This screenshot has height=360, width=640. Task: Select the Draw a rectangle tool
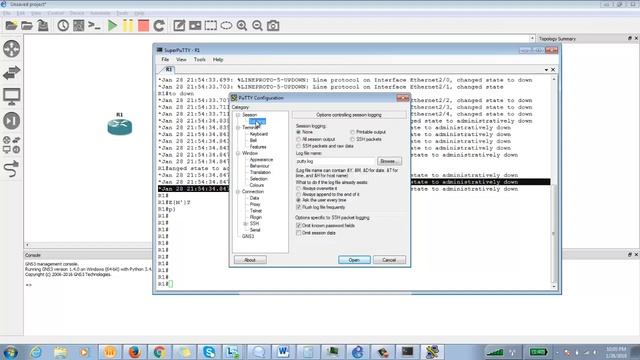211,26
